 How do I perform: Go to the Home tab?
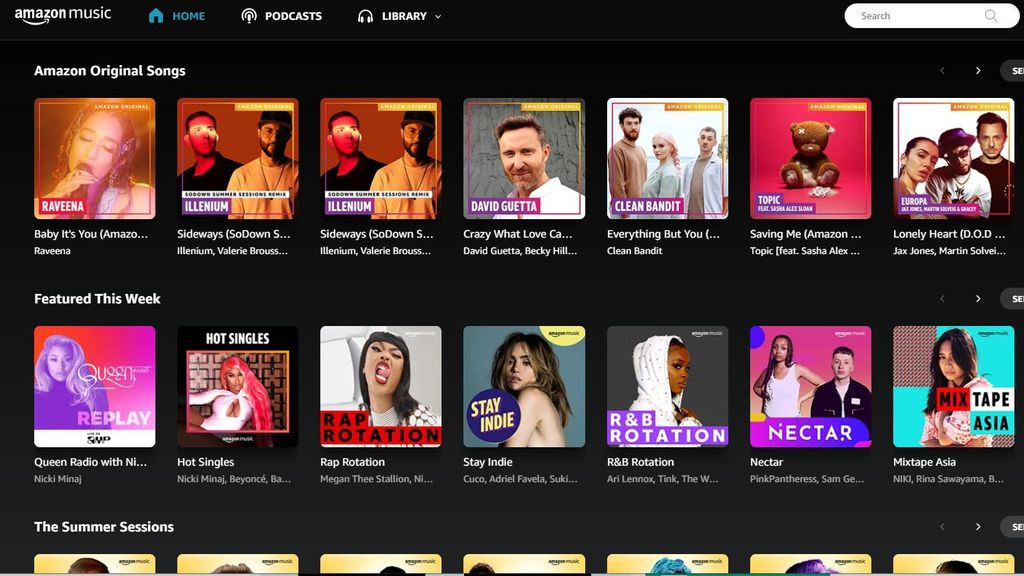(187, 16)
